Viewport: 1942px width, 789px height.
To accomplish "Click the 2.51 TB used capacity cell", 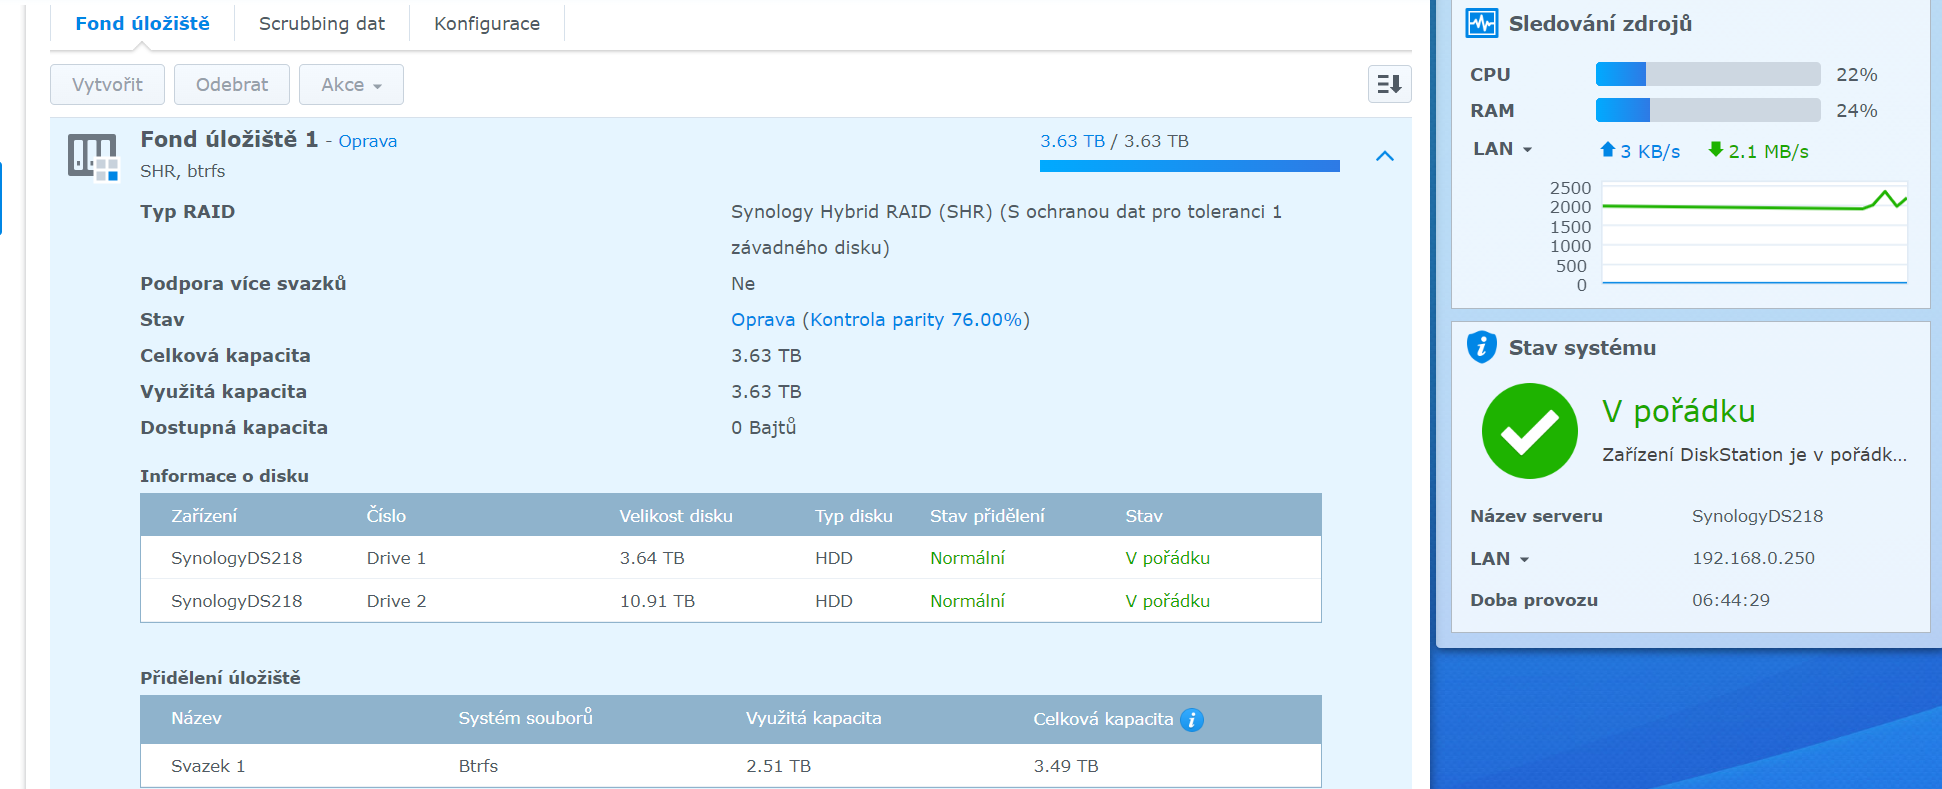I will click(778, 766).
